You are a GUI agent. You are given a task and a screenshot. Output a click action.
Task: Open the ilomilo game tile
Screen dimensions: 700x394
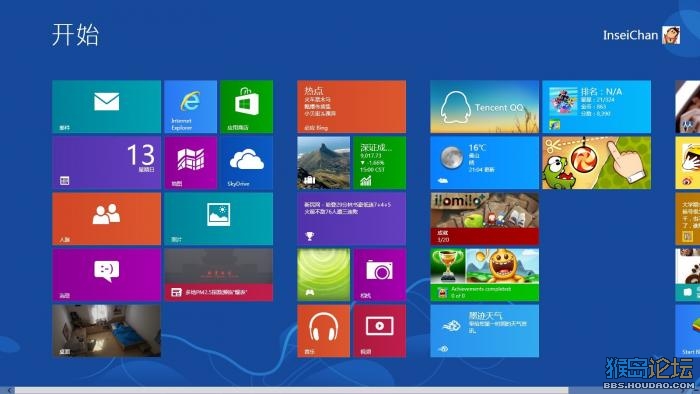click(484, 219)
